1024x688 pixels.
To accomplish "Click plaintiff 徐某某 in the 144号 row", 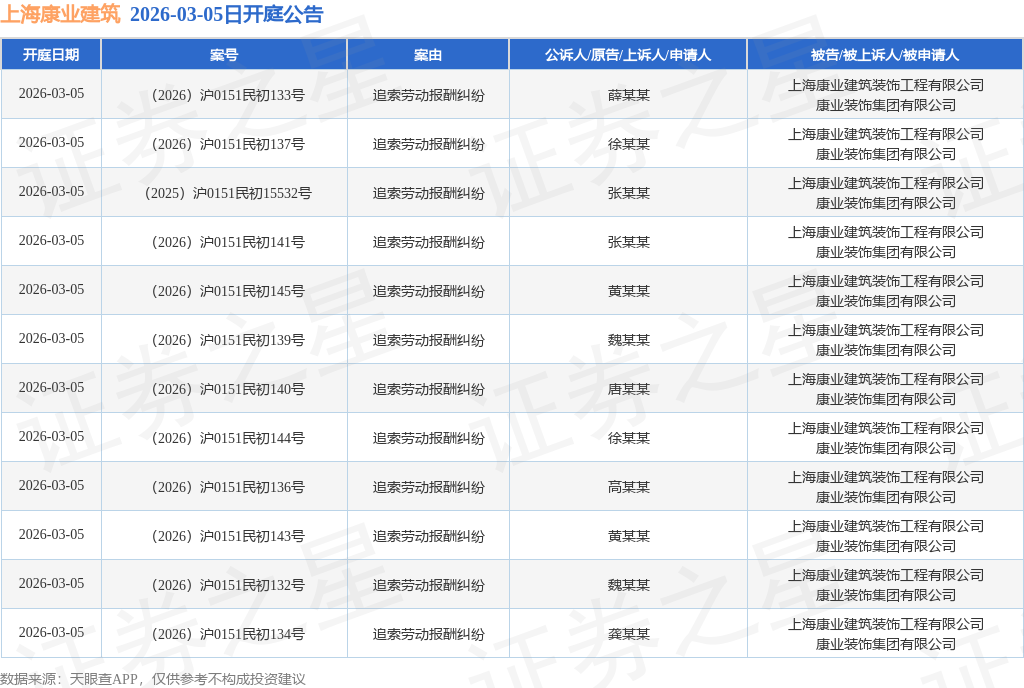I will coord(628,438).
